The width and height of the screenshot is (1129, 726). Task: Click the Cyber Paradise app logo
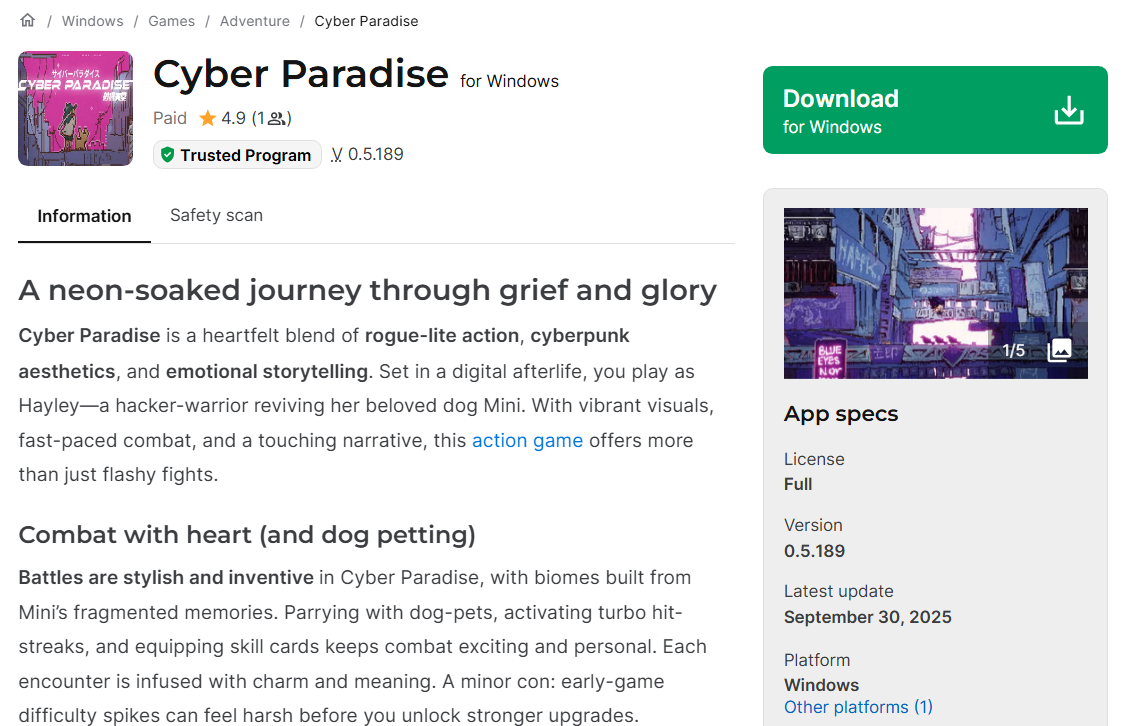click(x=75, y=108)
